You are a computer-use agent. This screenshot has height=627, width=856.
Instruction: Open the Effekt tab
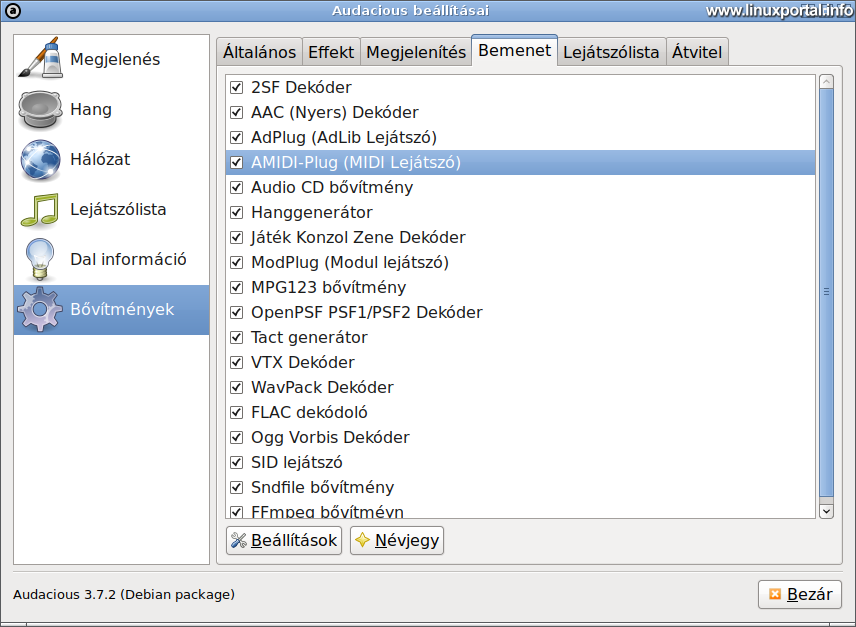(x=331, y=52)
